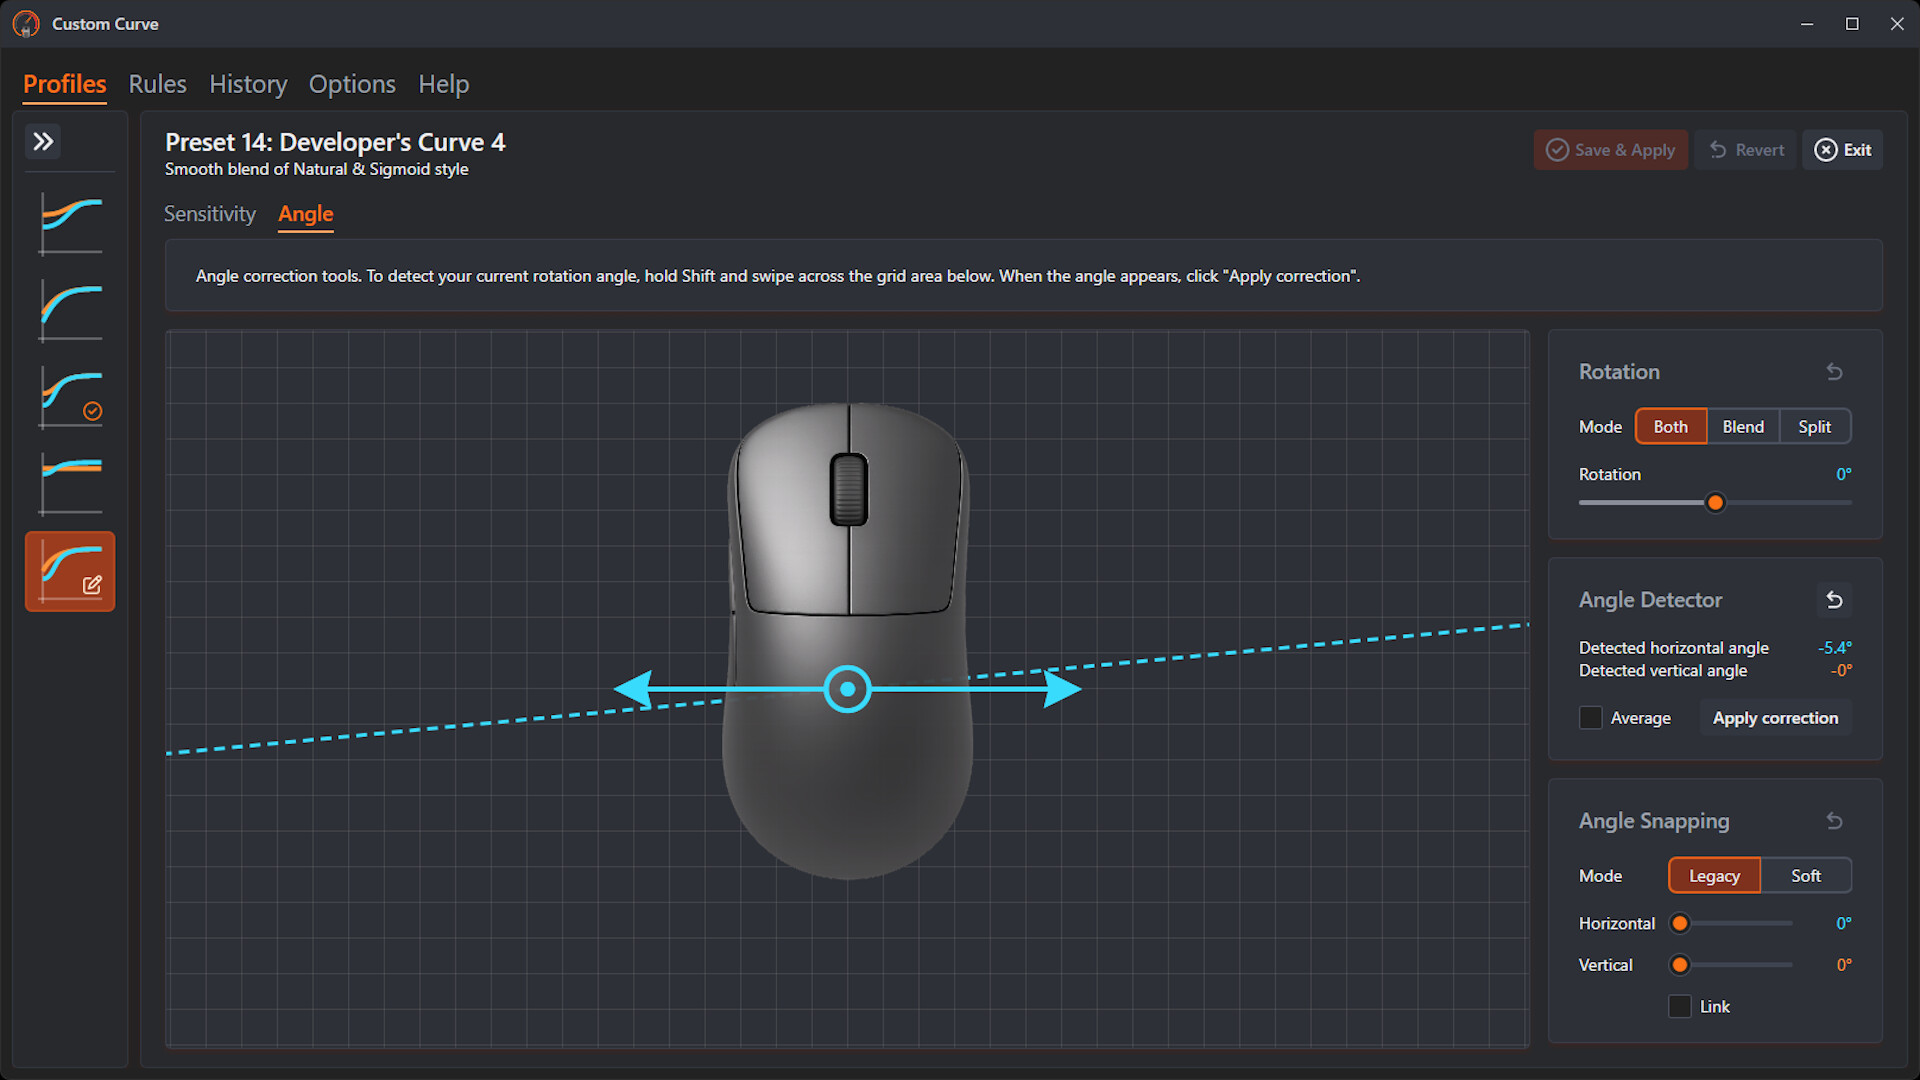The image size is (1920, 1080).
Task: Open the History menu
Action: pyautogui.click(x=247, y=84)
